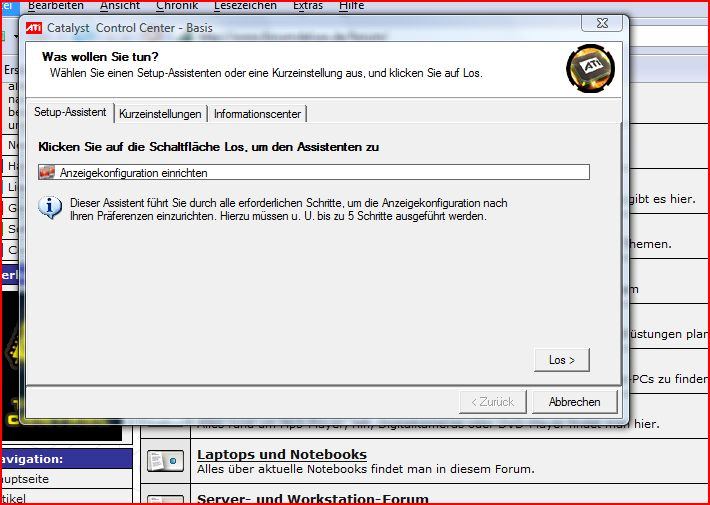Close the Catalyst Control Center dialog
Screen dimensions: 710x505
(x=602, y=23)
